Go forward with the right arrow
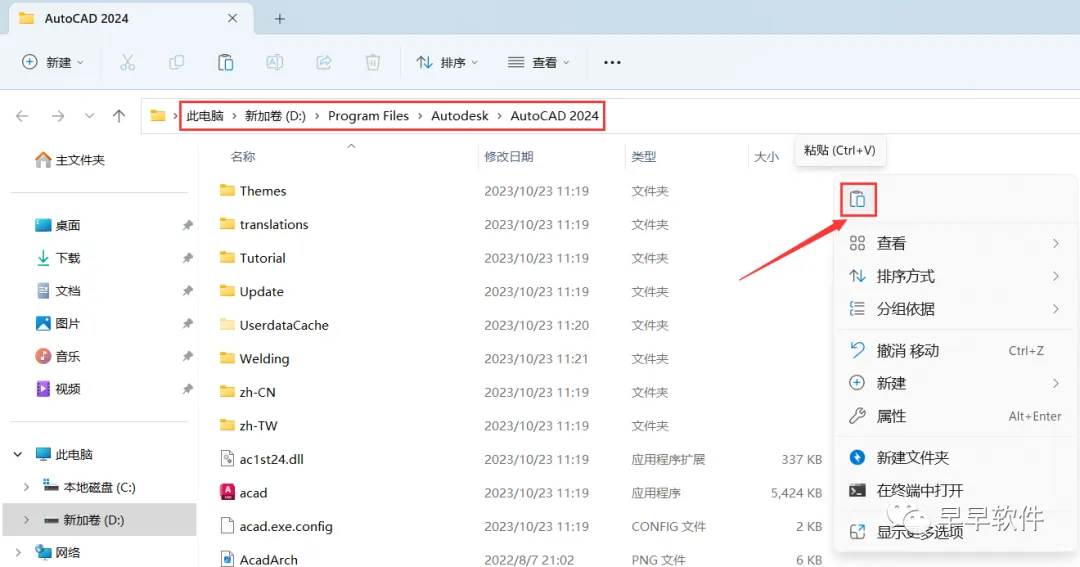Image resolution: width=1080 pixels, height=567 pixels. 58,116
